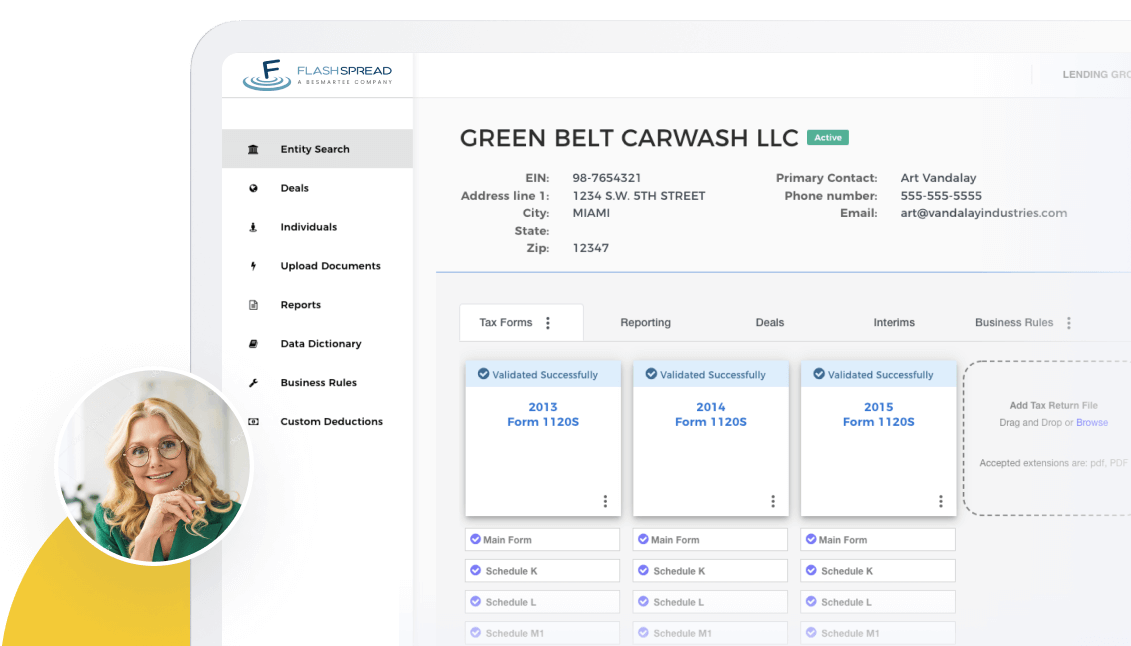1131x646 pixels.
Task: Toggle Schedule K check under 2013
Action: pyautogui.click(x=475, y=570)
